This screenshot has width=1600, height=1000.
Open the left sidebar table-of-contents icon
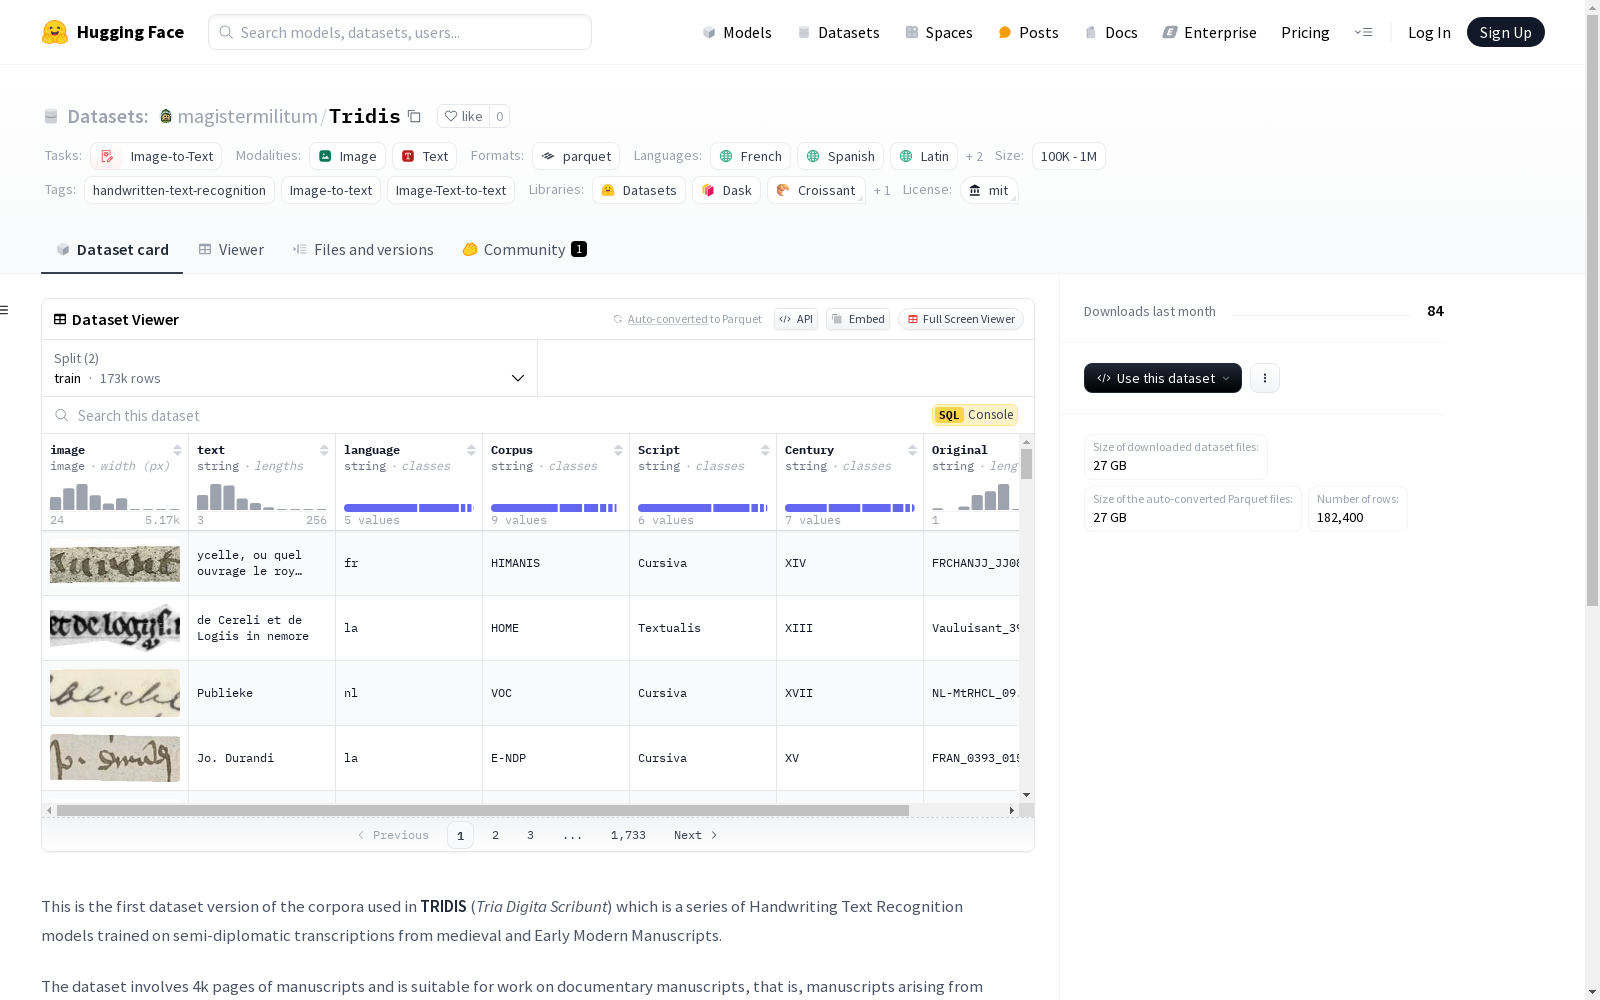click(5, 310)
